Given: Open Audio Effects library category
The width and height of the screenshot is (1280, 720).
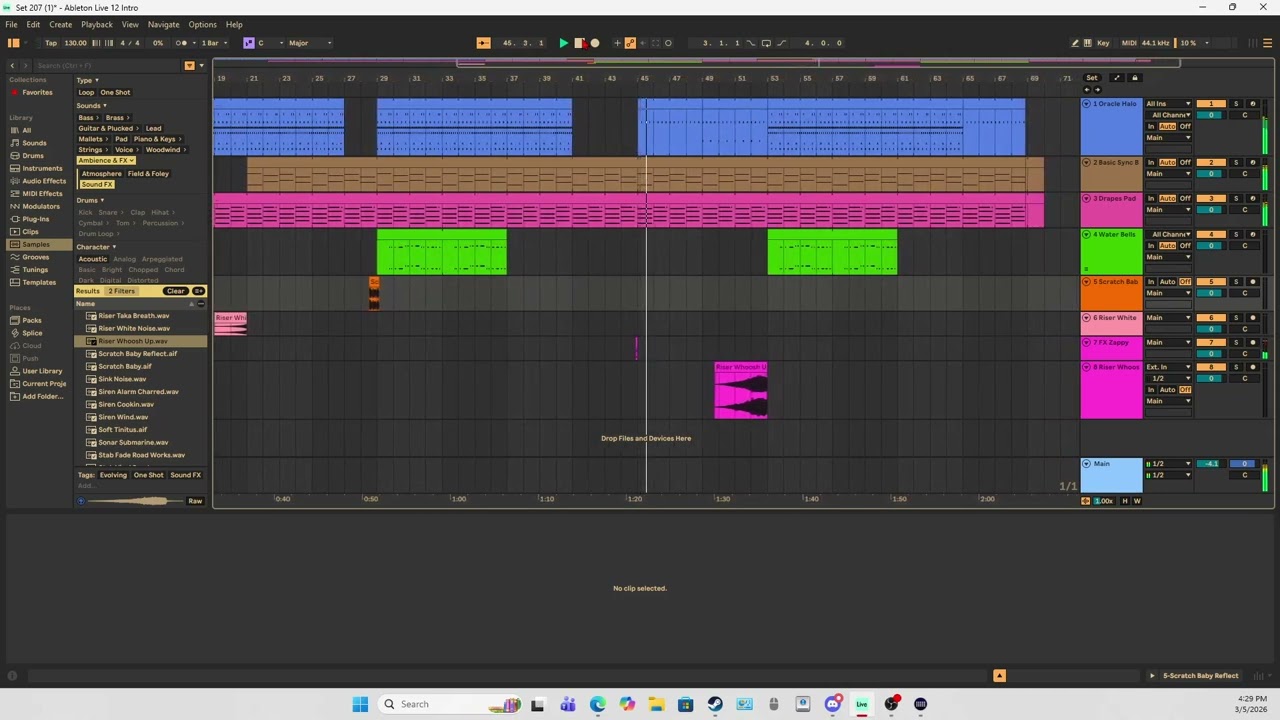Looking at the screenshot, I should pos(44,181).
